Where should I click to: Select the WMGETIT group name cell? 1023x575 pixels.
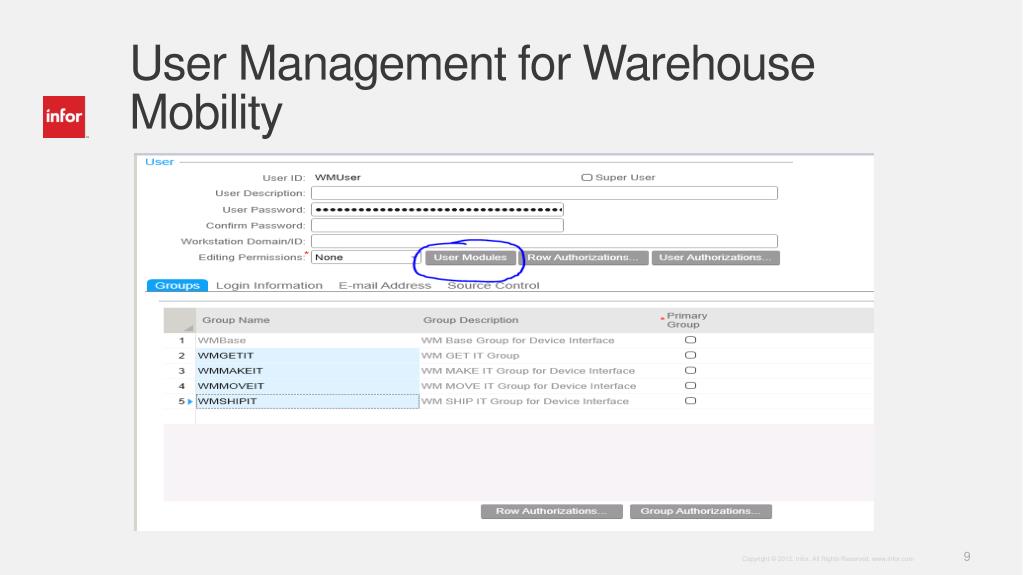(x=307, y=355)
